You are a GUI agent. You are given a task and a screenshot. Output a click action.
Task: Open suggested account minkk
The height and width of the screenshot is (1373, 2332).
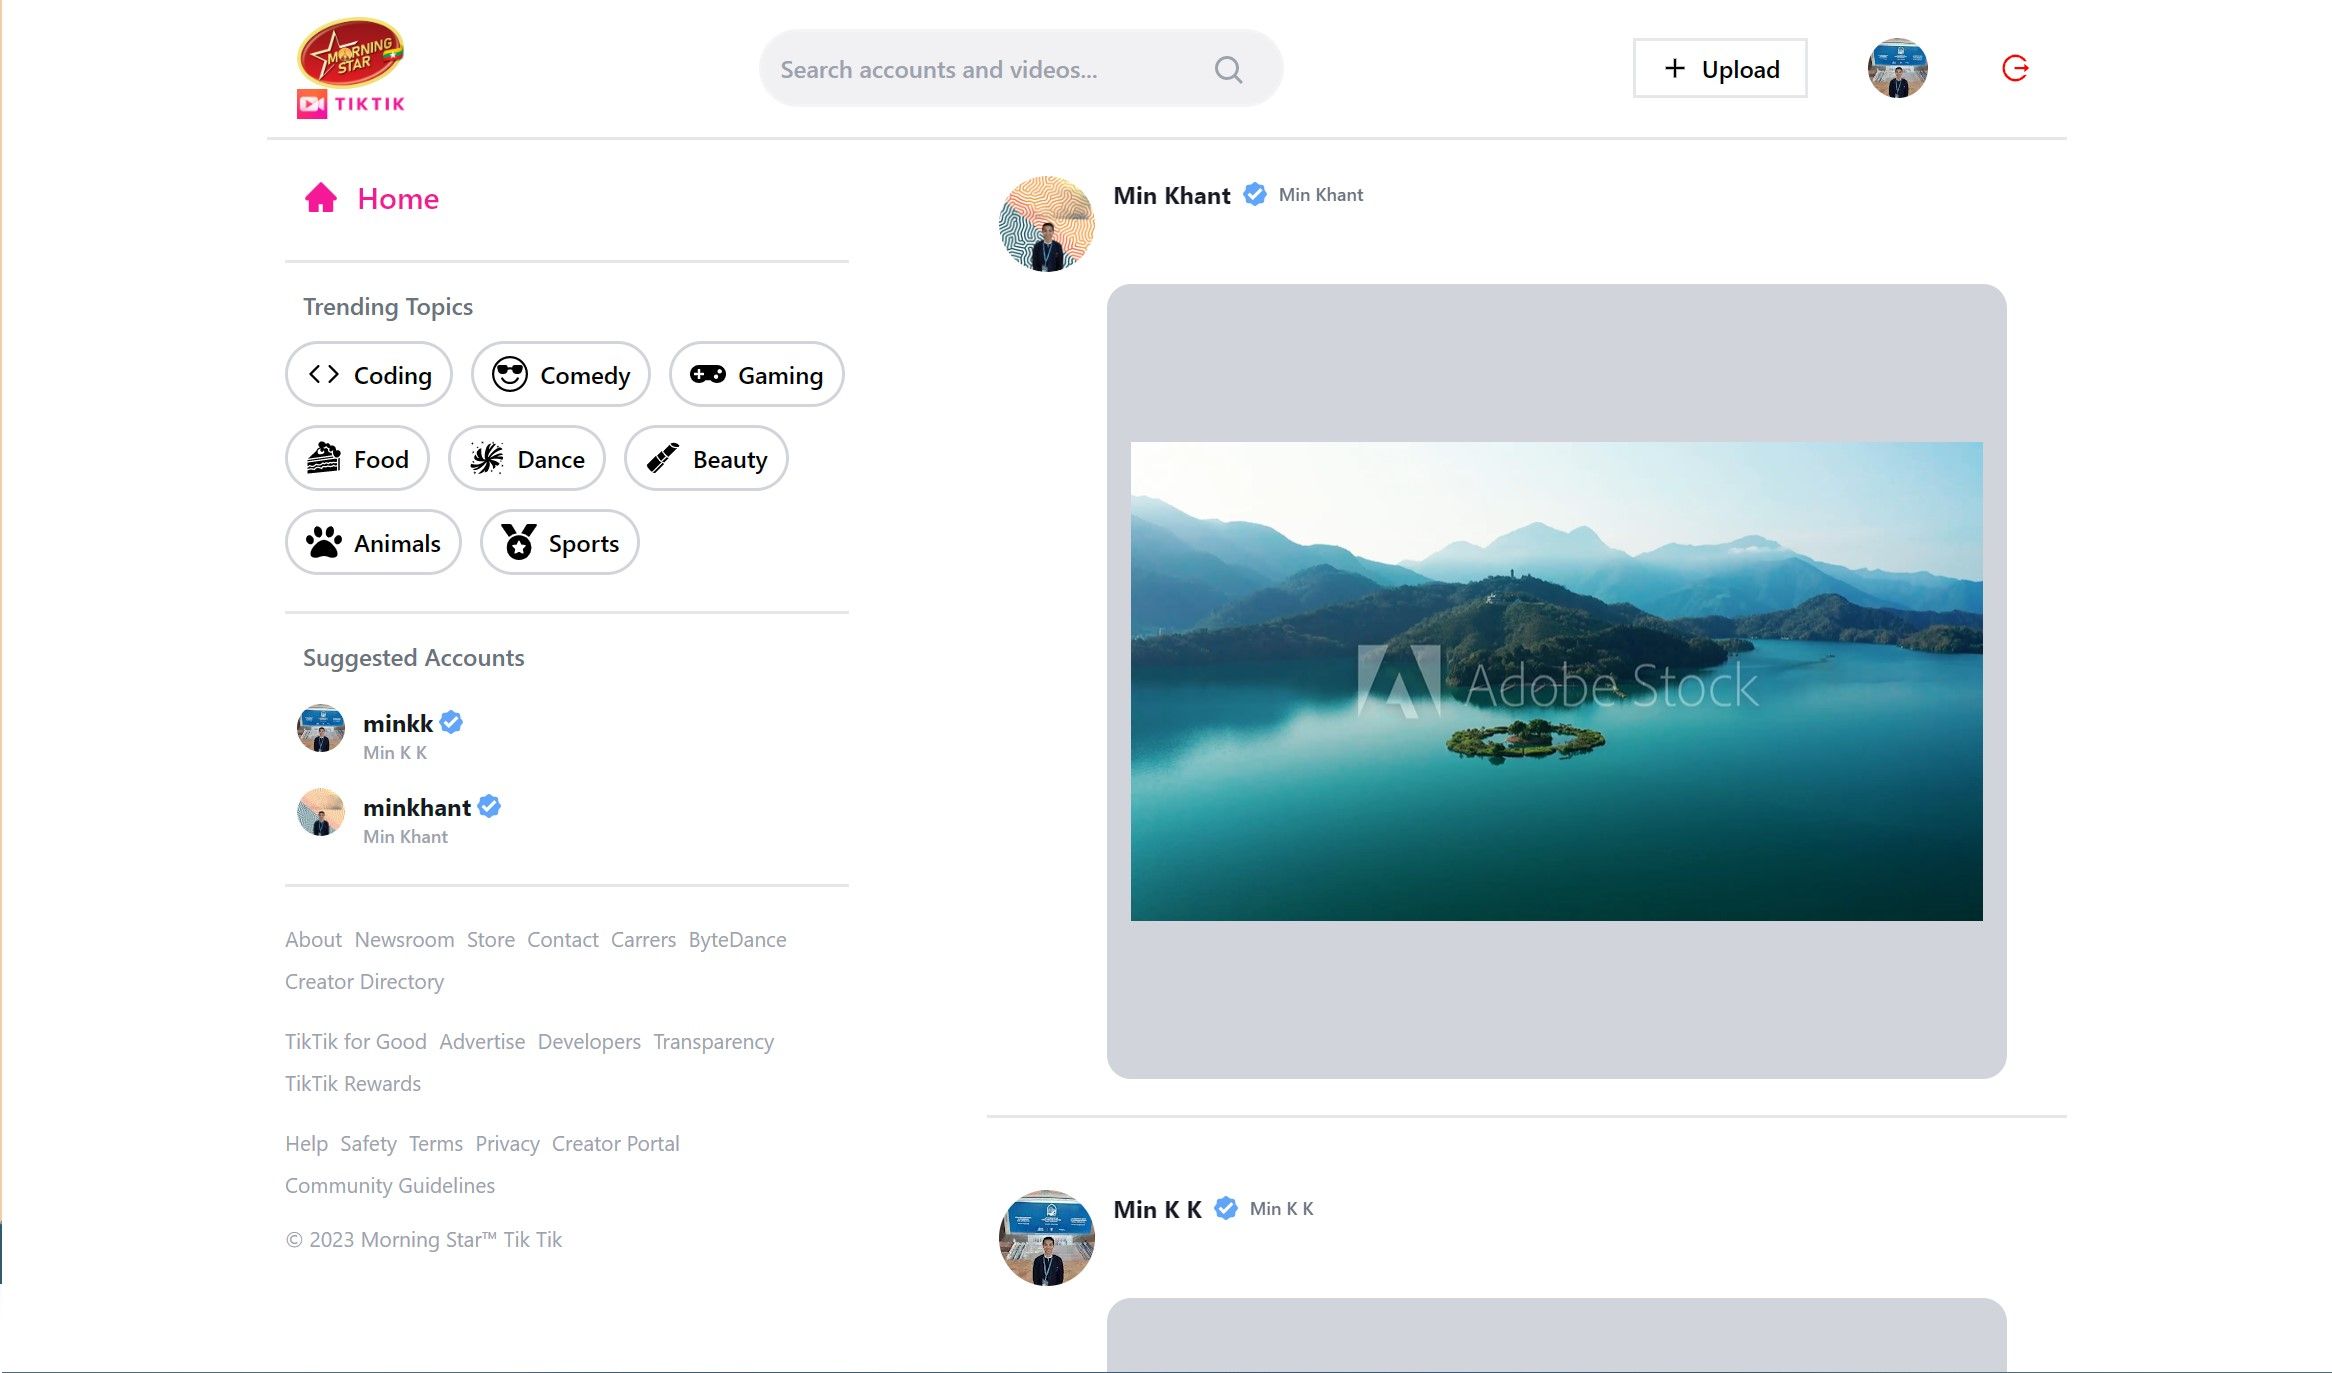398,723
